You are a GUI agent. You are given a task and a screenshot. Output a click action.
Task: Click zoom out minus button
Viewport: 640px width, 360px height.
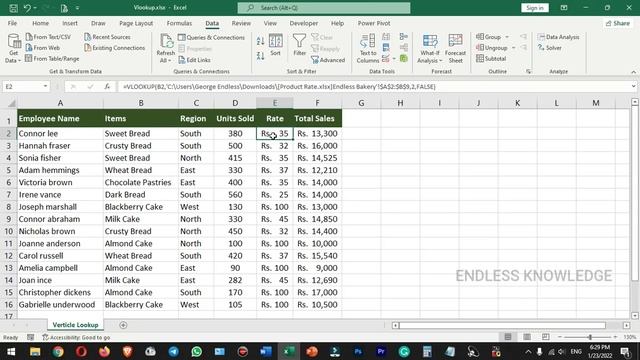(x=560, y=337)
